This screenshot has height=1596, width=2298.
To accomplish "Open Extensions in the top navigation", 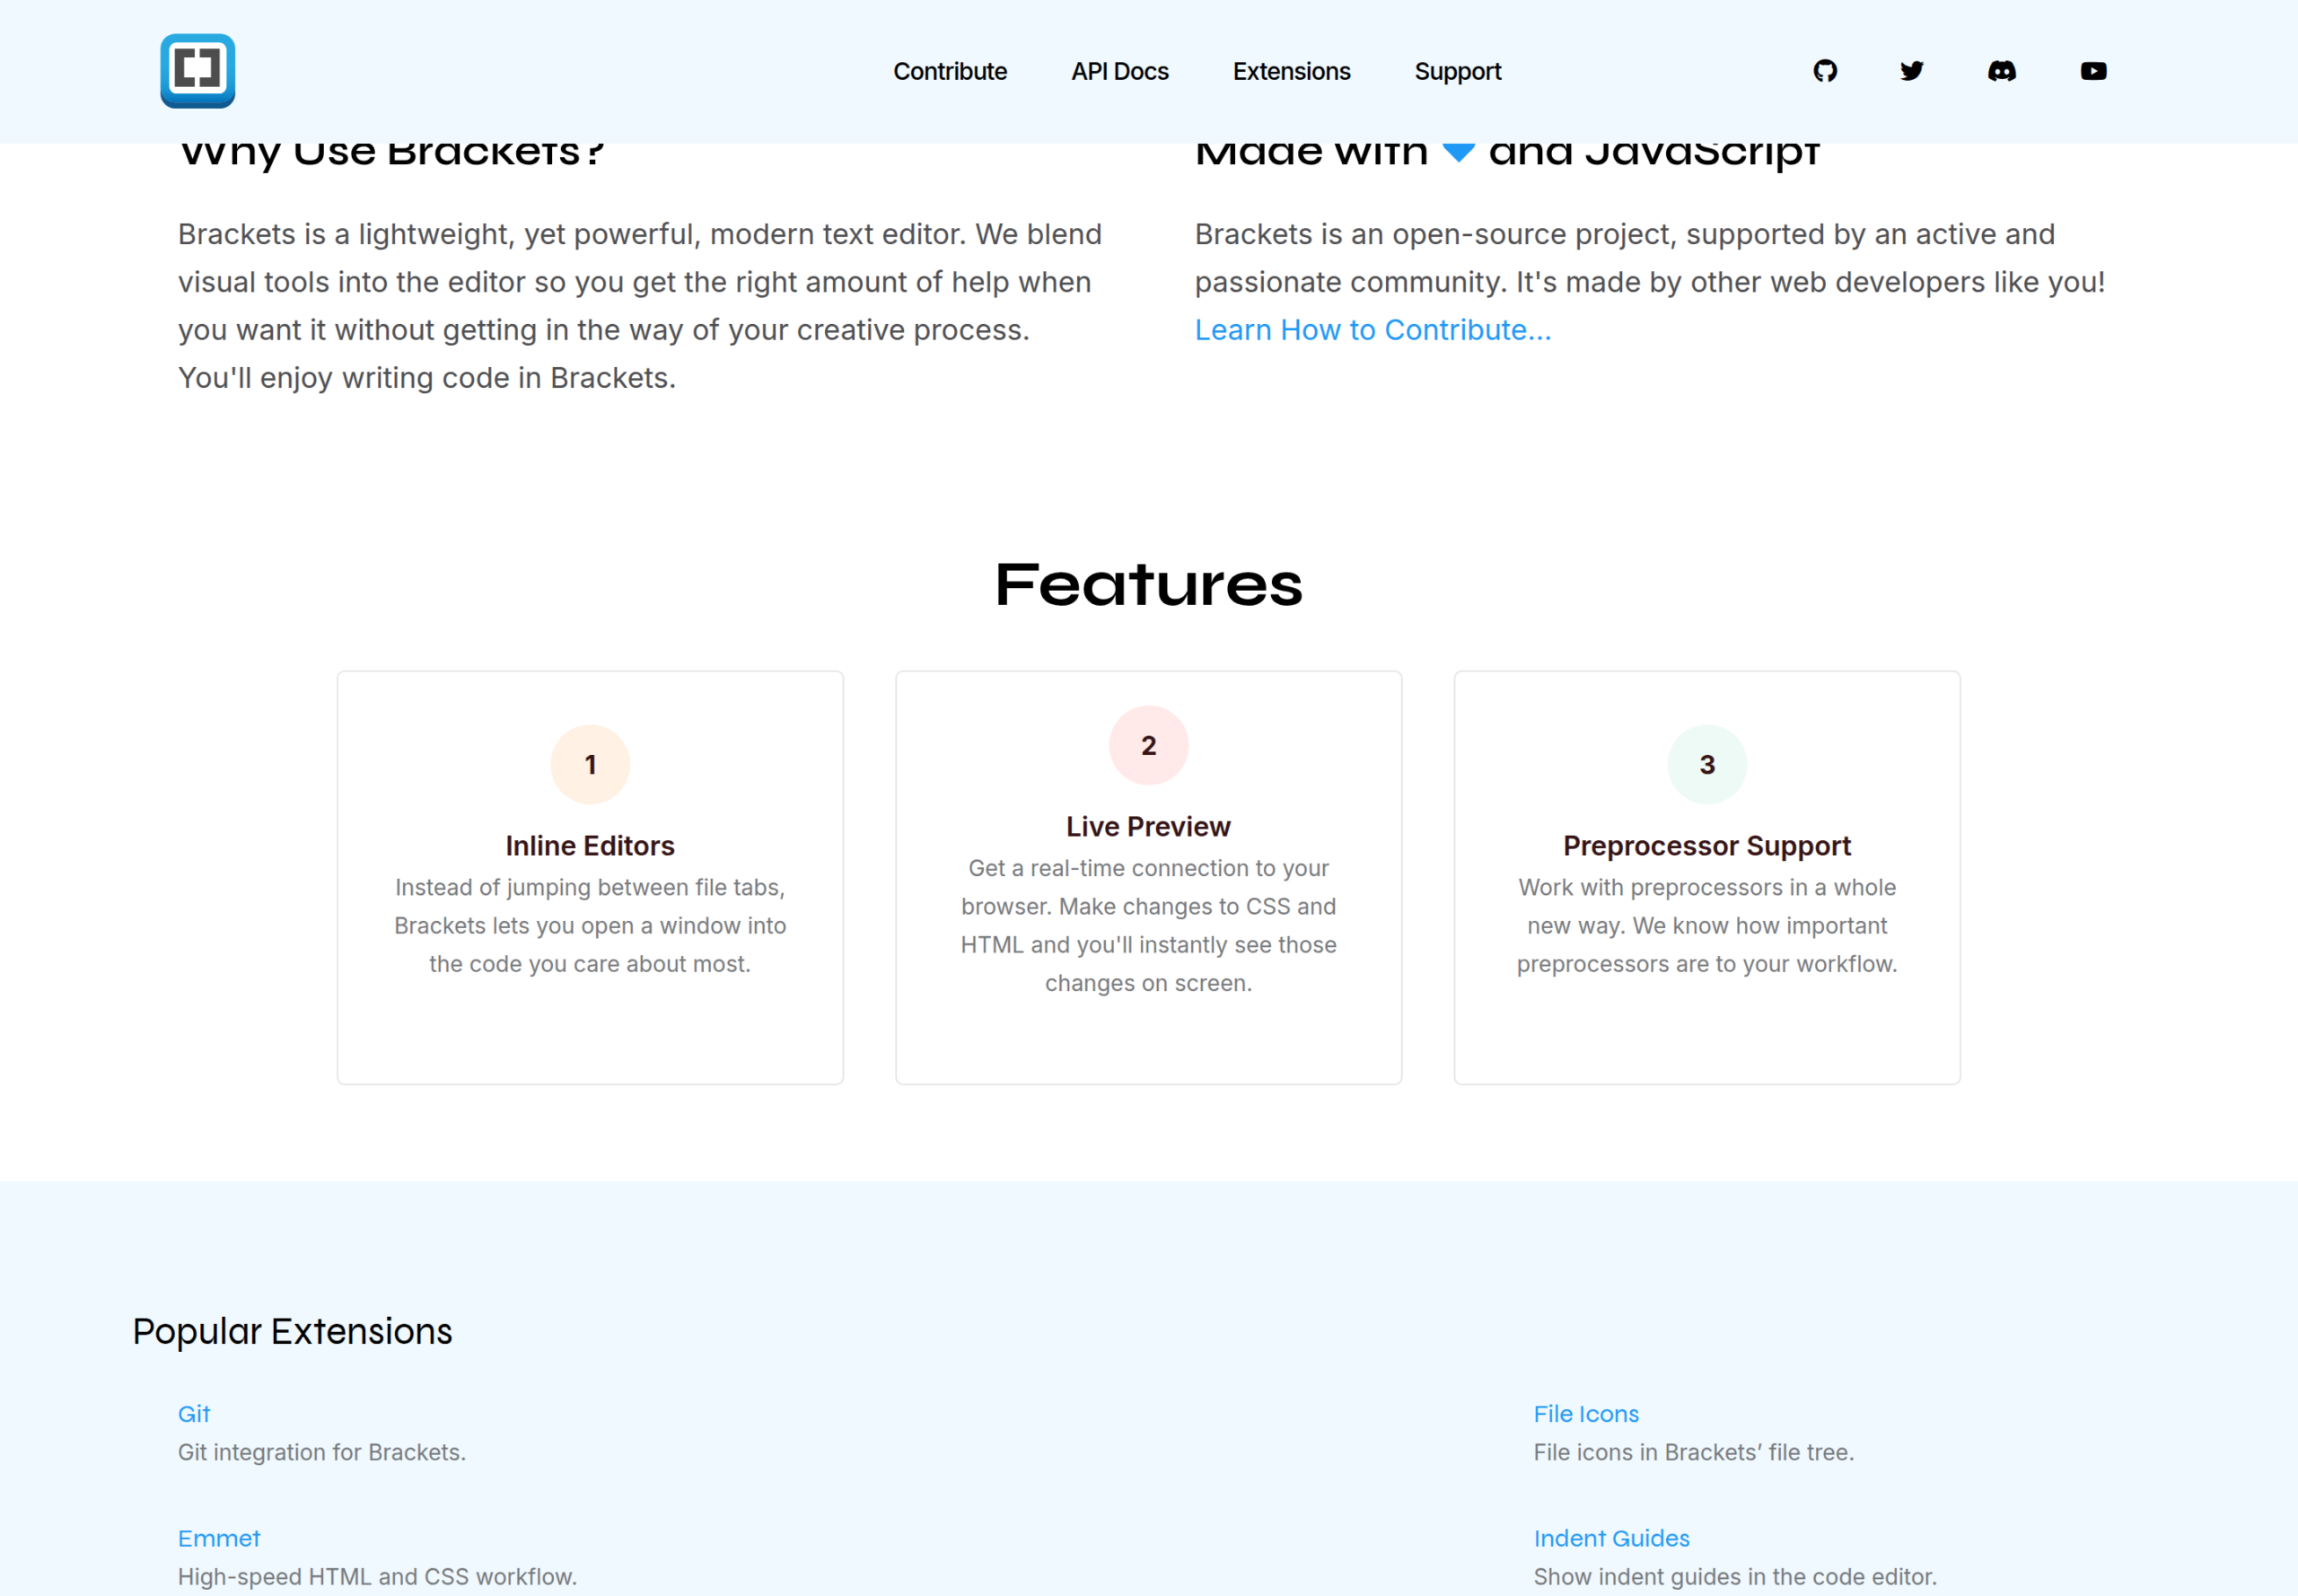I will click(x=1291, y=72).
